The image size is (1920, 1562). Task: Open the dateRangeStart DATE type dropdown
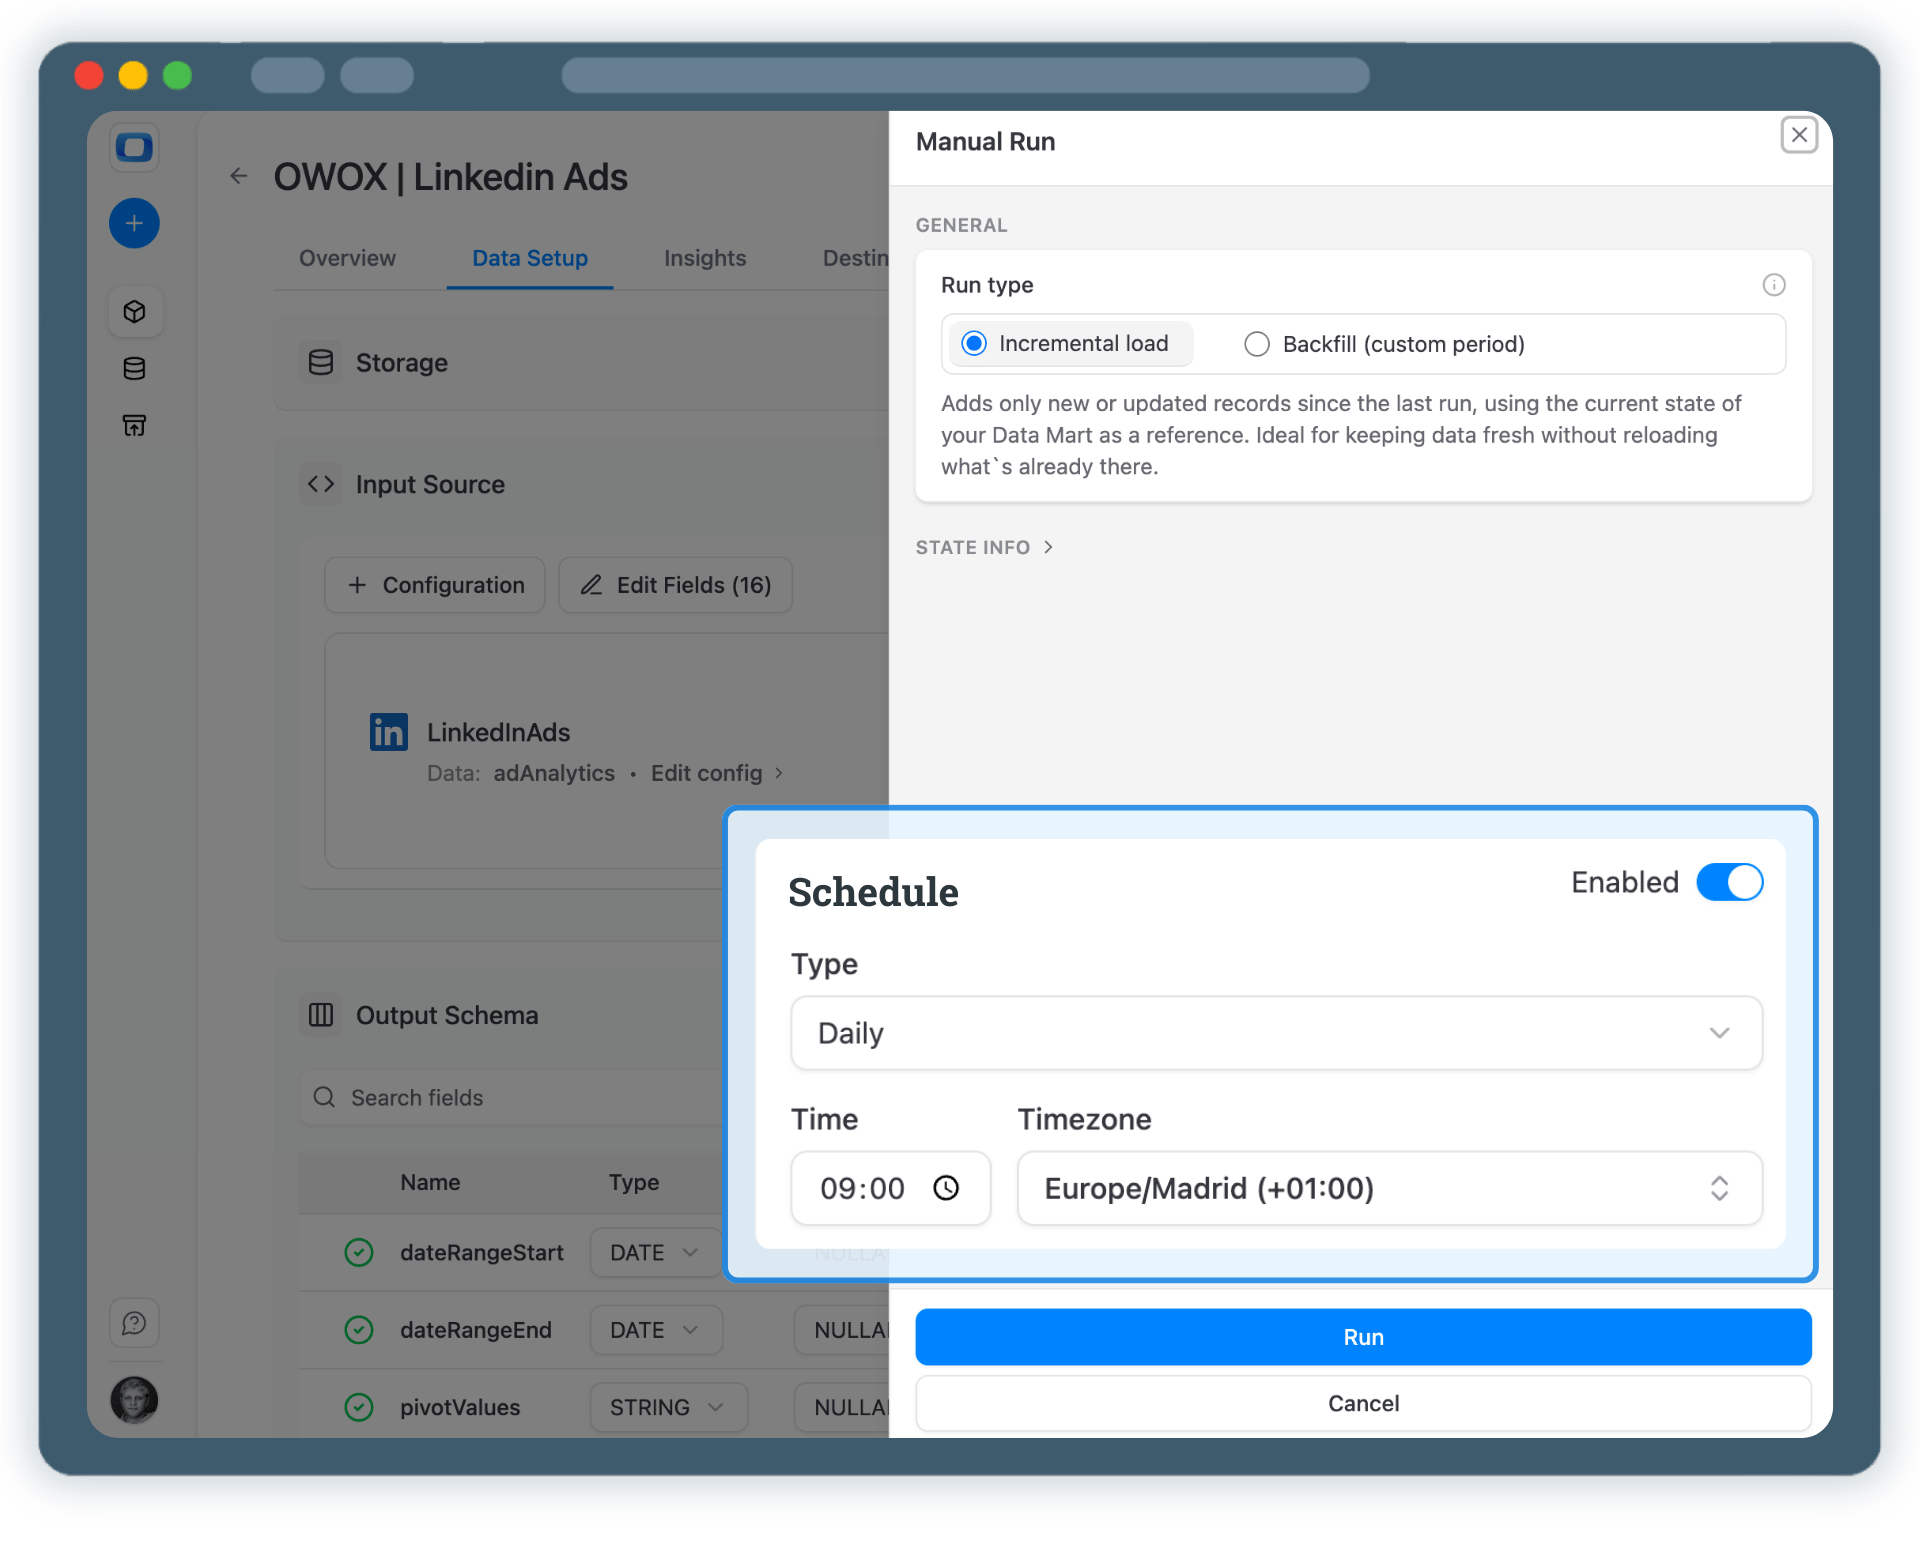tap(655, 1252)
